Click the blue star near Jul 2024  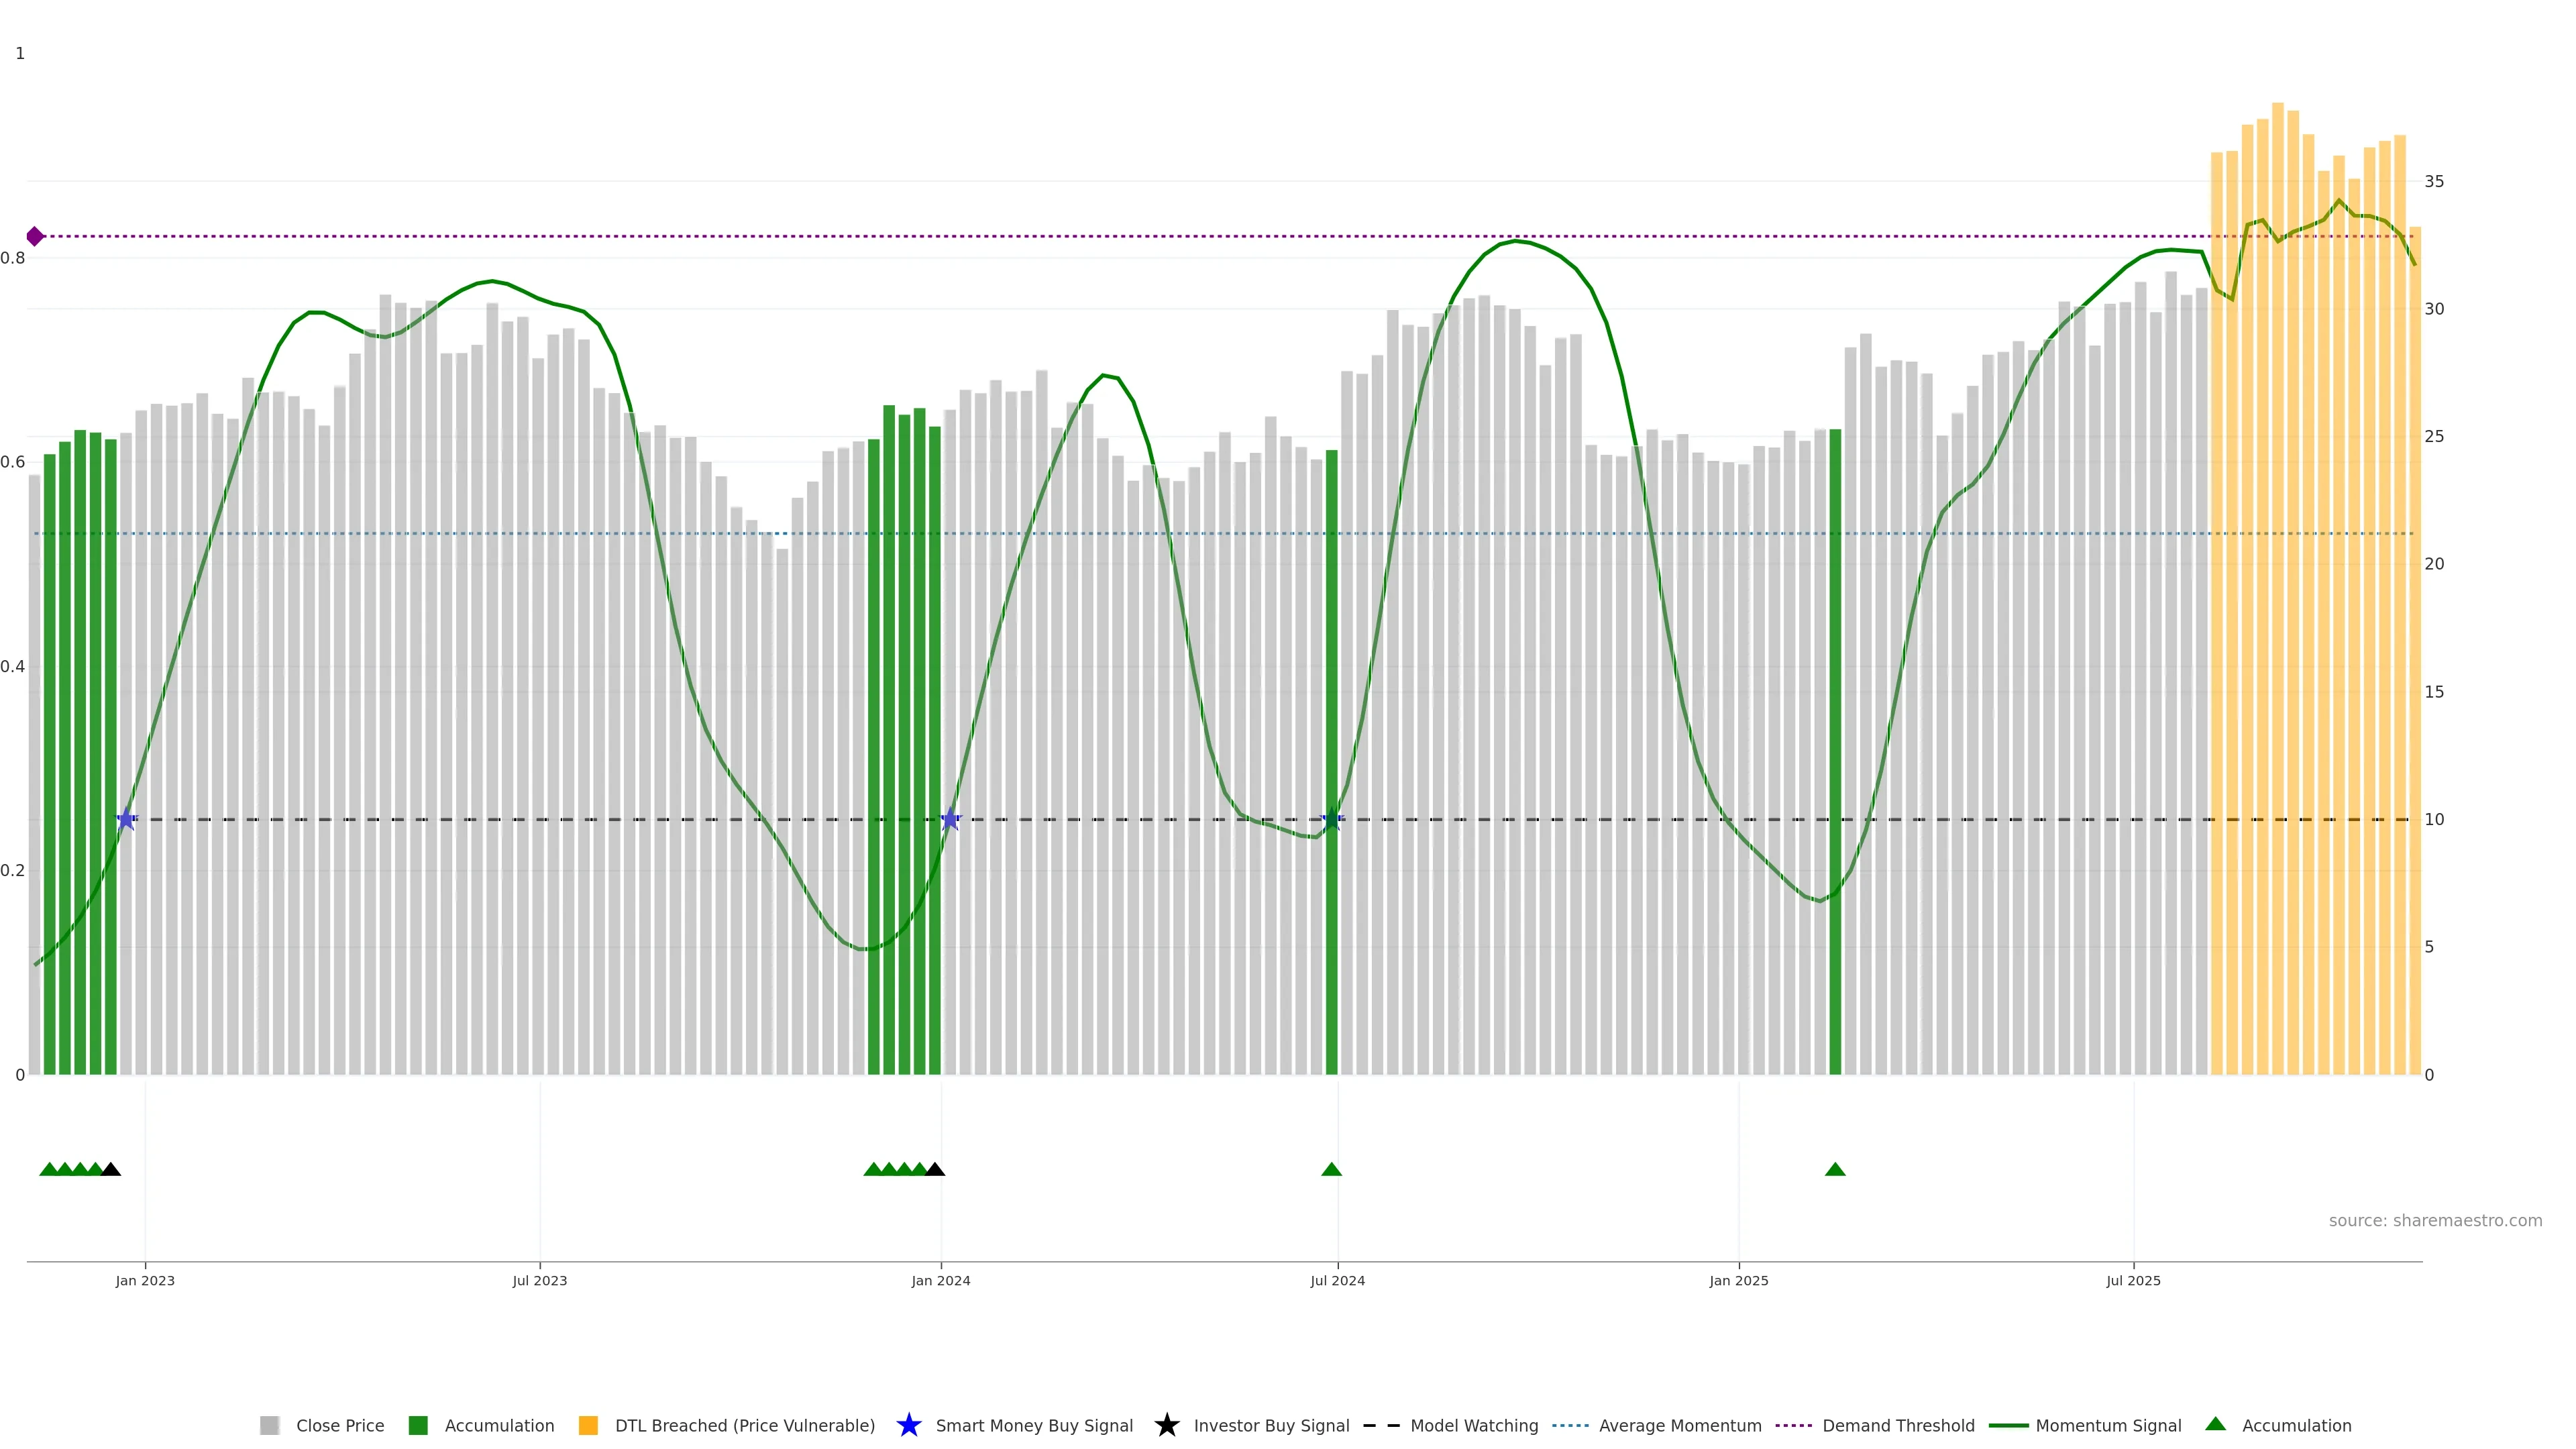click(1331, 820)
